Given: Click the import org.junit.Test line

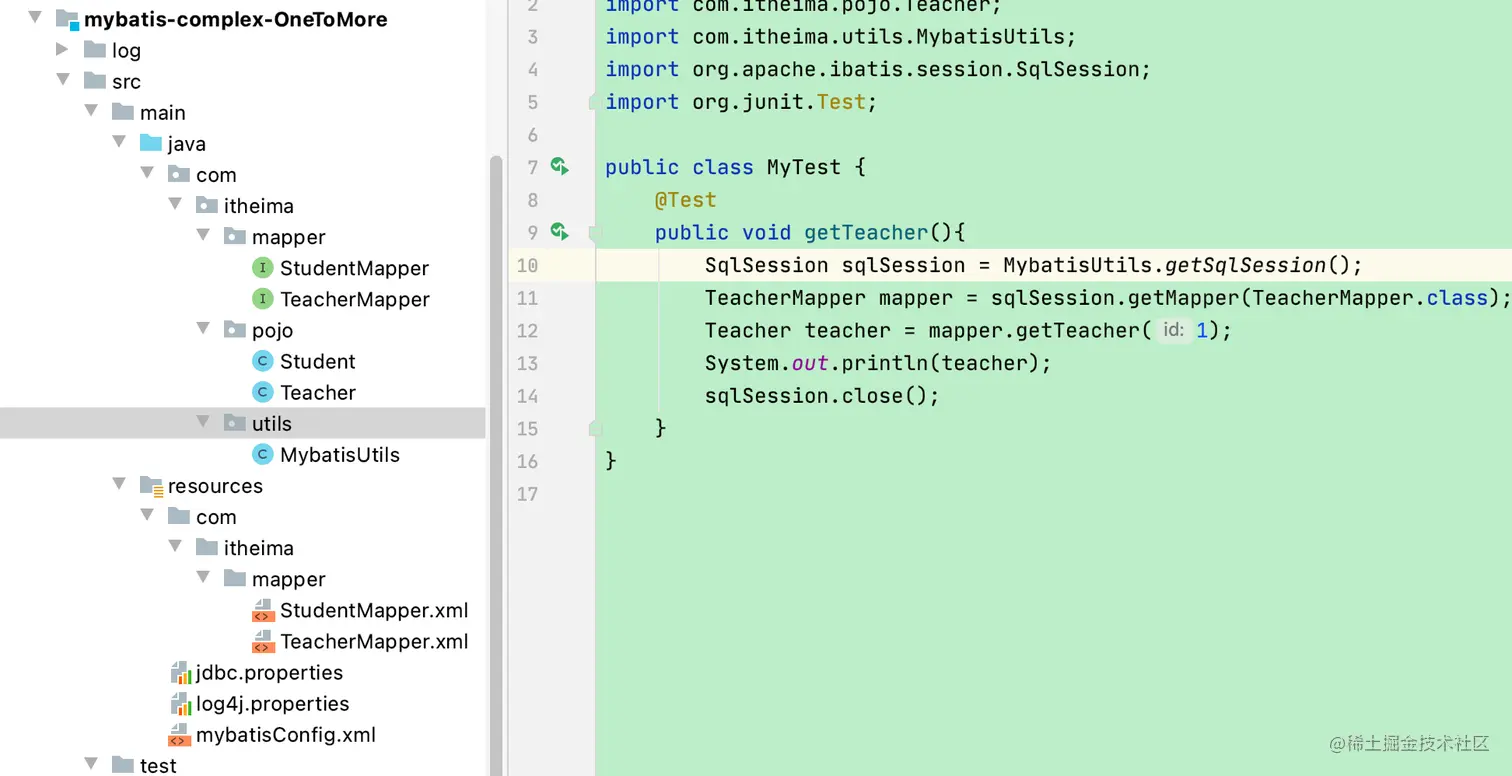Looking at the screenshot, I should (741, 102).
